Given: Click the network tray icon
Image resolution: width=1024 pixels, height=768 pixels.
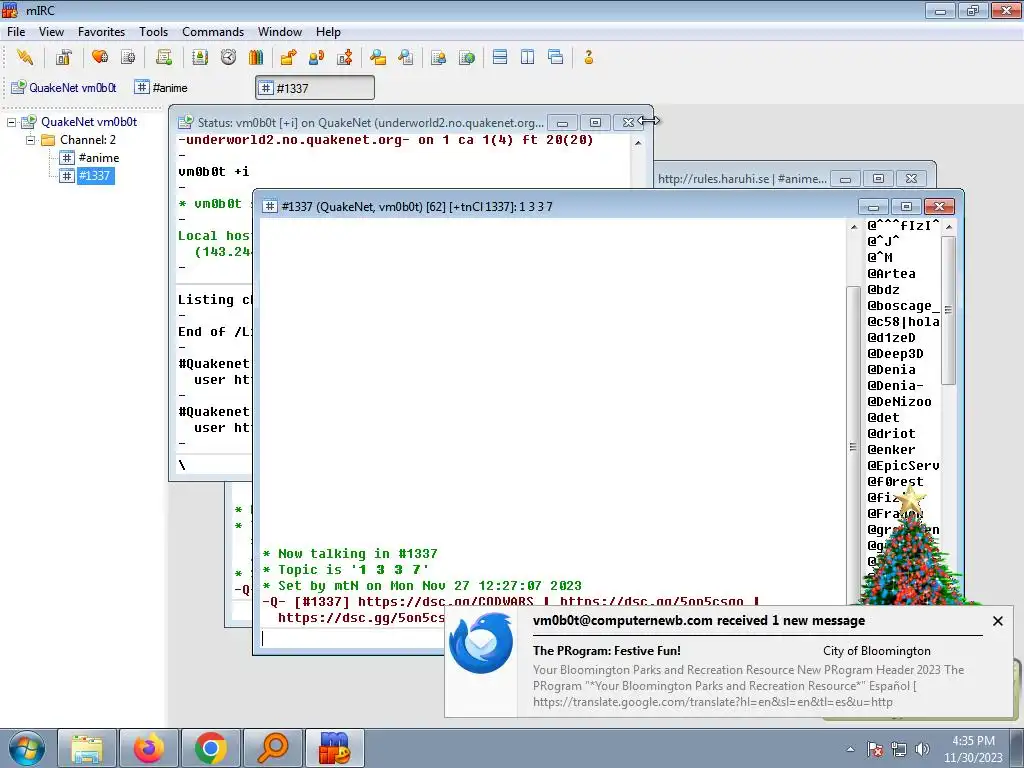Looking at the screenshot, I should [899, 749].
